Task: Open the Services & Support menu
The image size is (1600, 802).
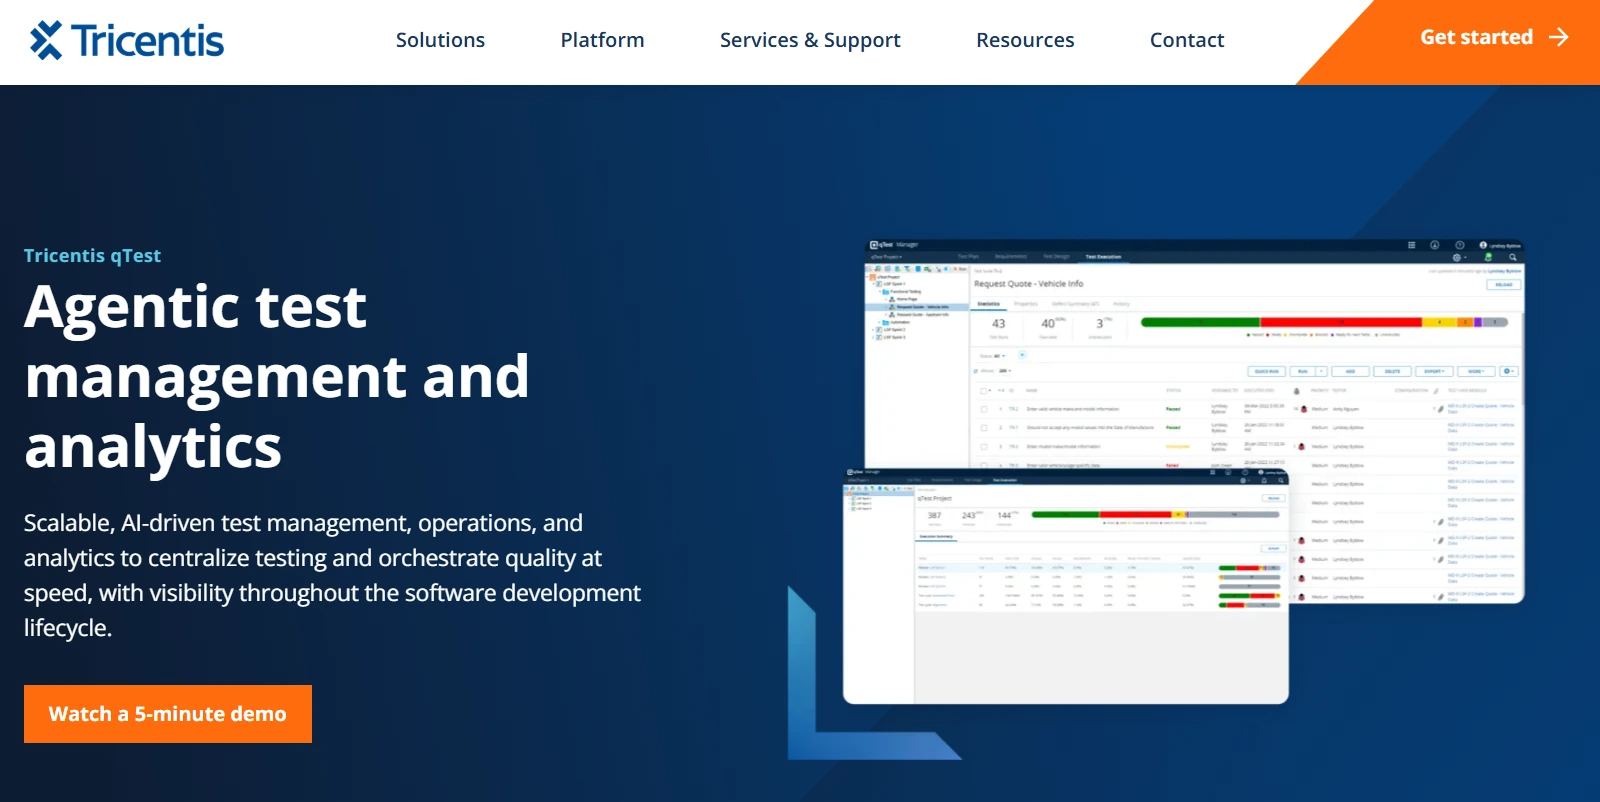Action: pyautogui.click(x=810, y=40)
